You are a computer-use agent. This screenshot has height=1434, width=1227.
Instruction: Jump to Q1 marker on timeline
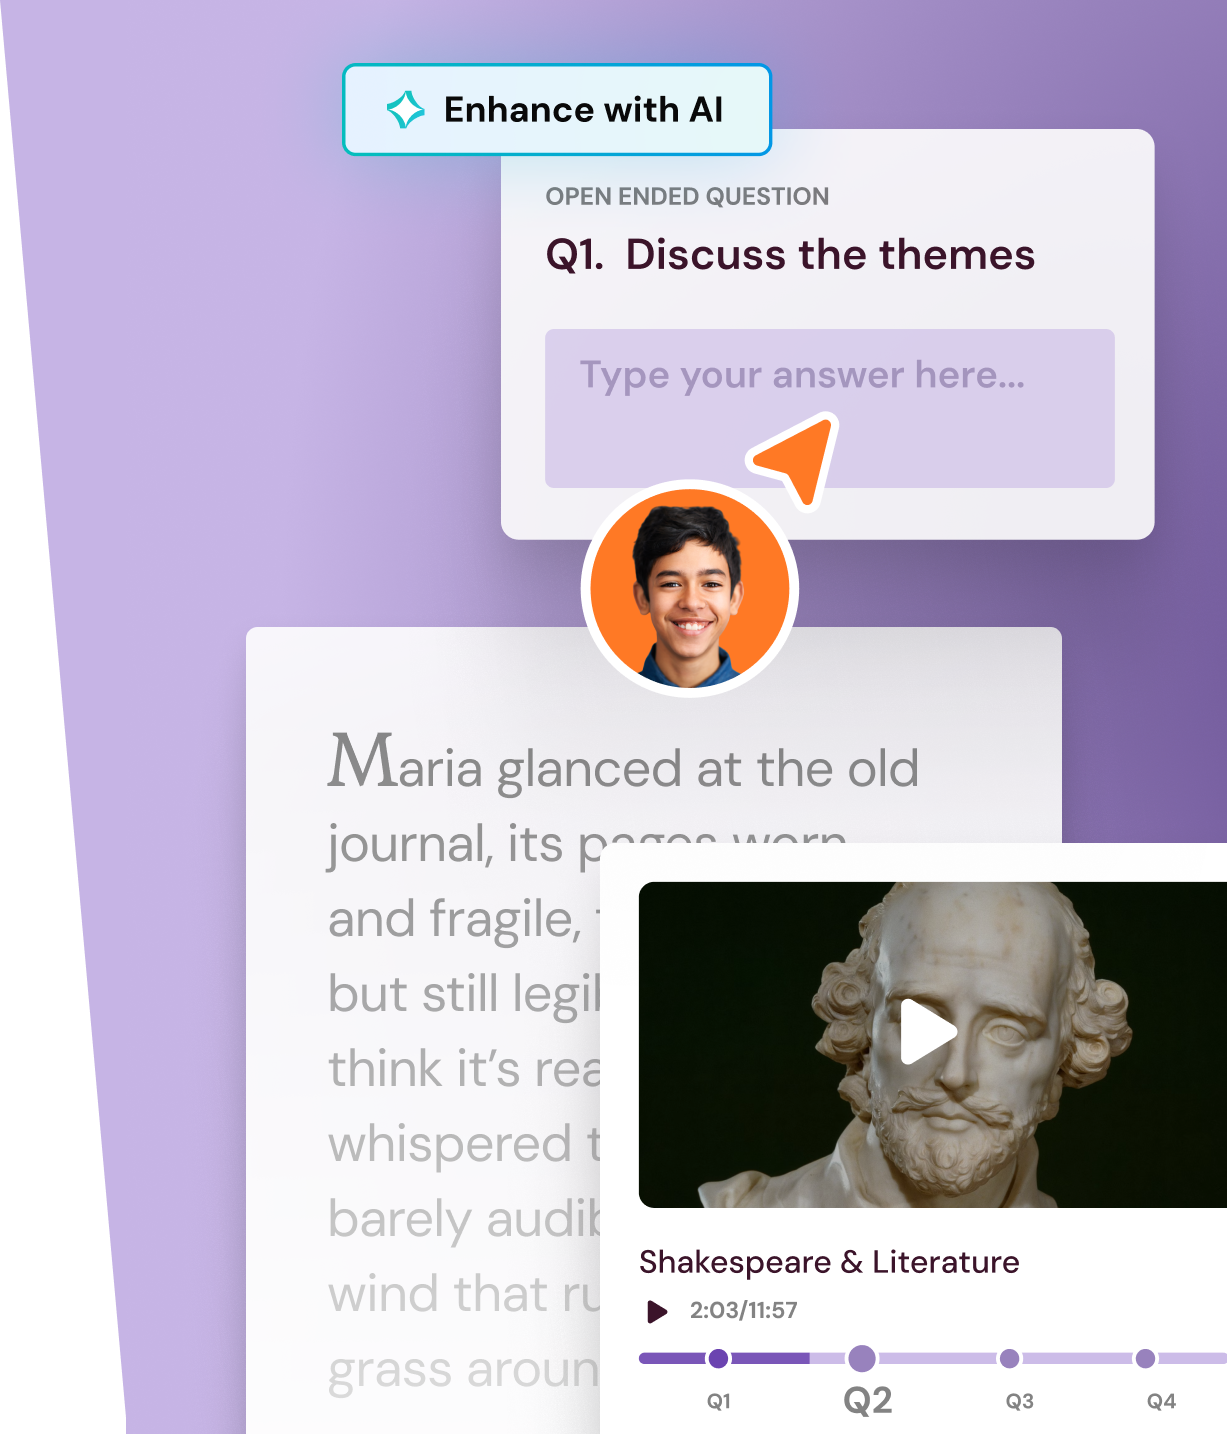click(718, 1358)
